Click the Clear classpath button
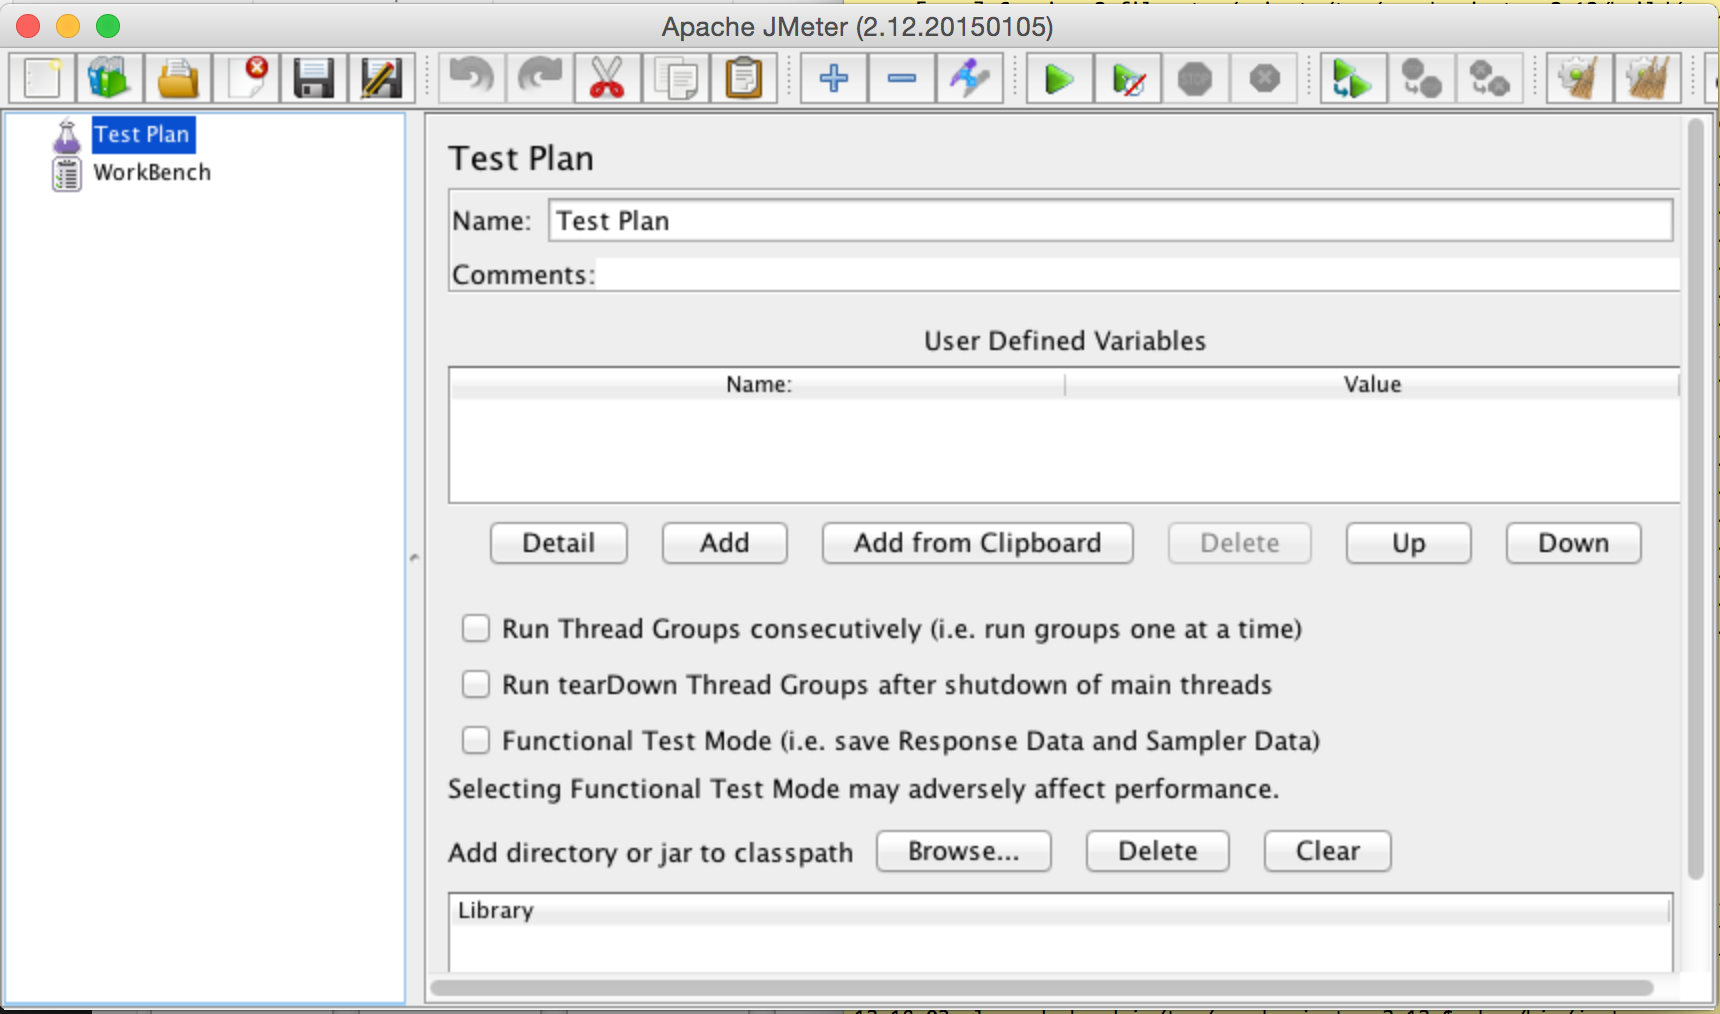The width and height of the screenshot is (1720, 1014). coord(1328,851)
